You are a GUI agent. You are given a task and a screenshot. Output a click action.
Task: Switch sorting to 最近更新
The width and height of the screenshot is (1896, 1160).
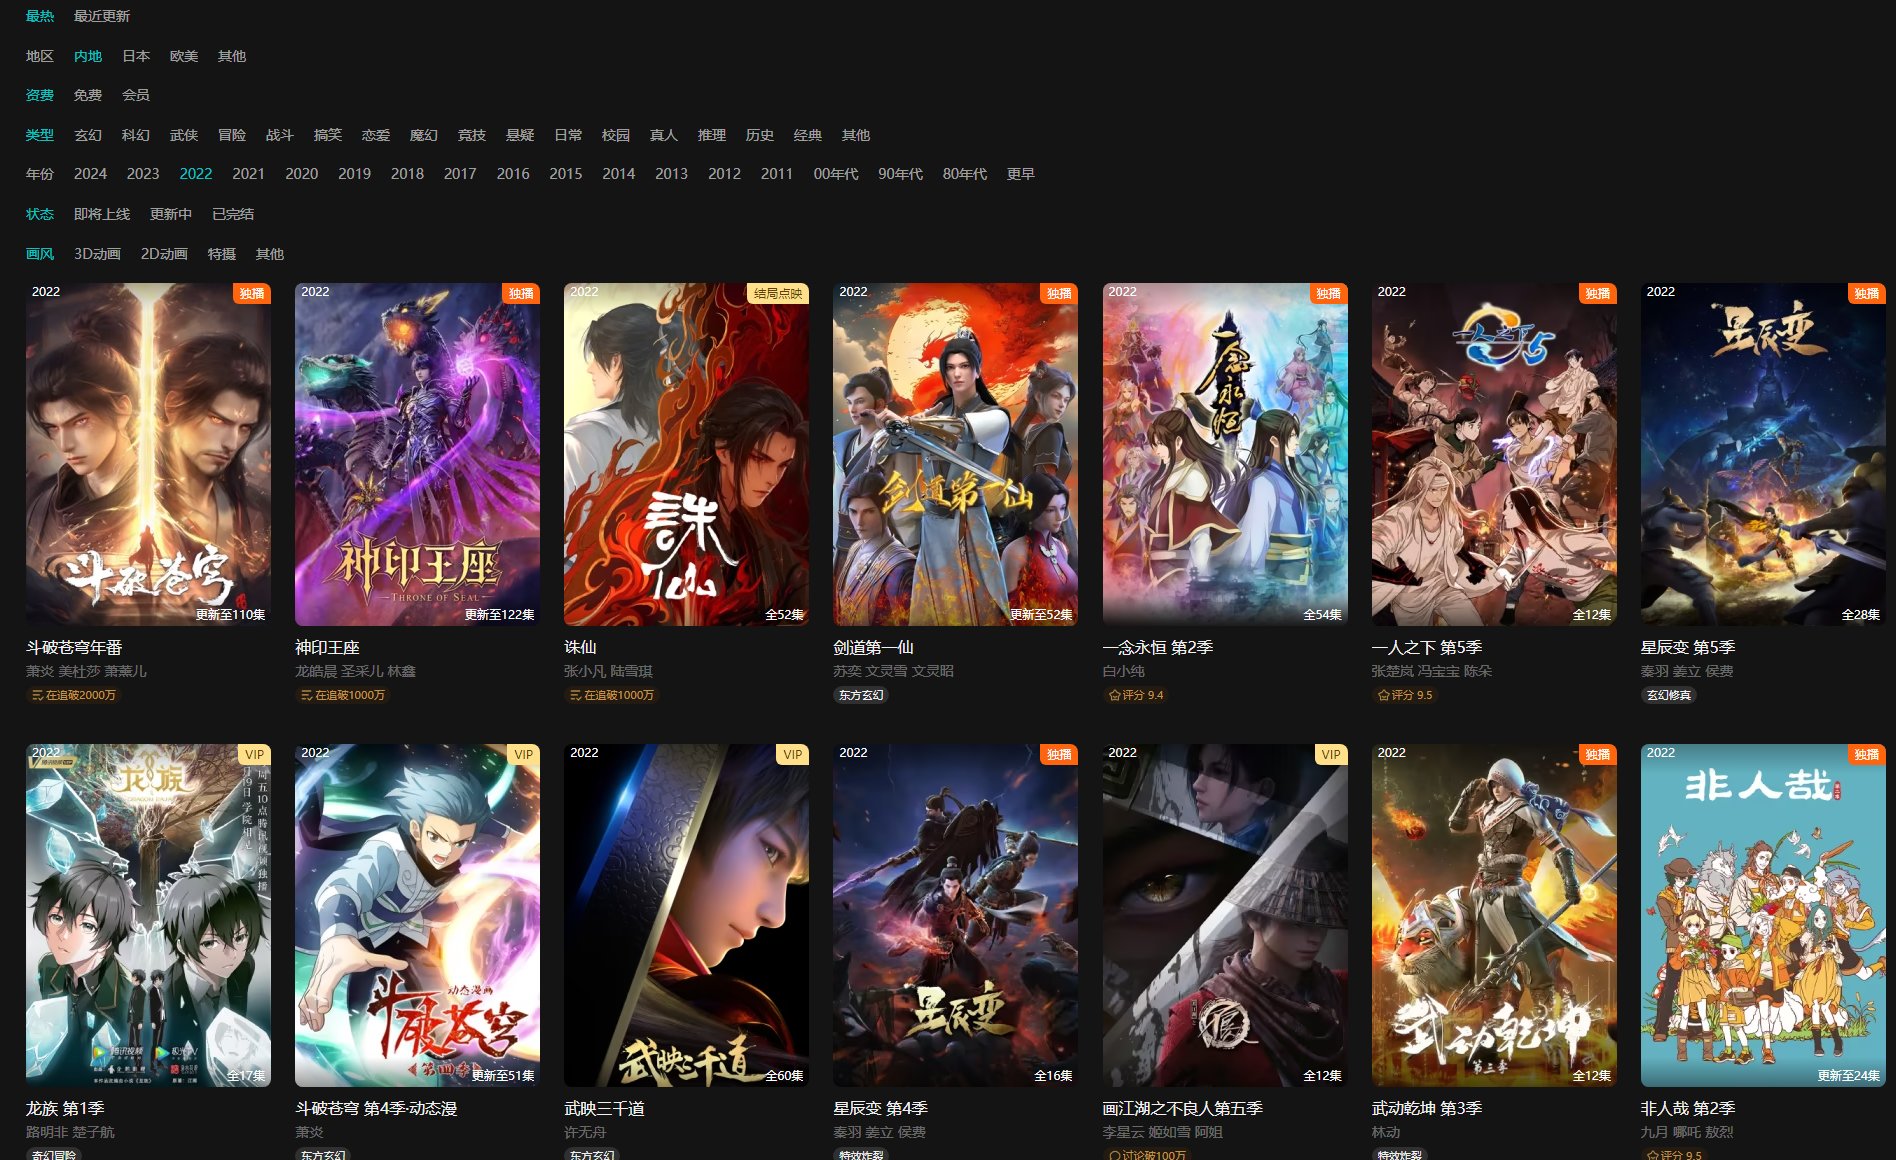pos(102,16)
